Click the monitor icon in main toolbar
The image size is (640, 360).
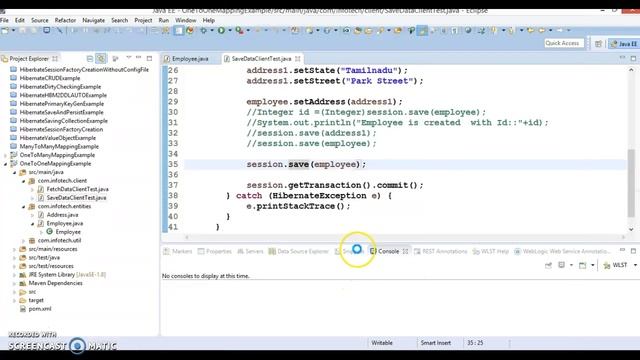47,30
